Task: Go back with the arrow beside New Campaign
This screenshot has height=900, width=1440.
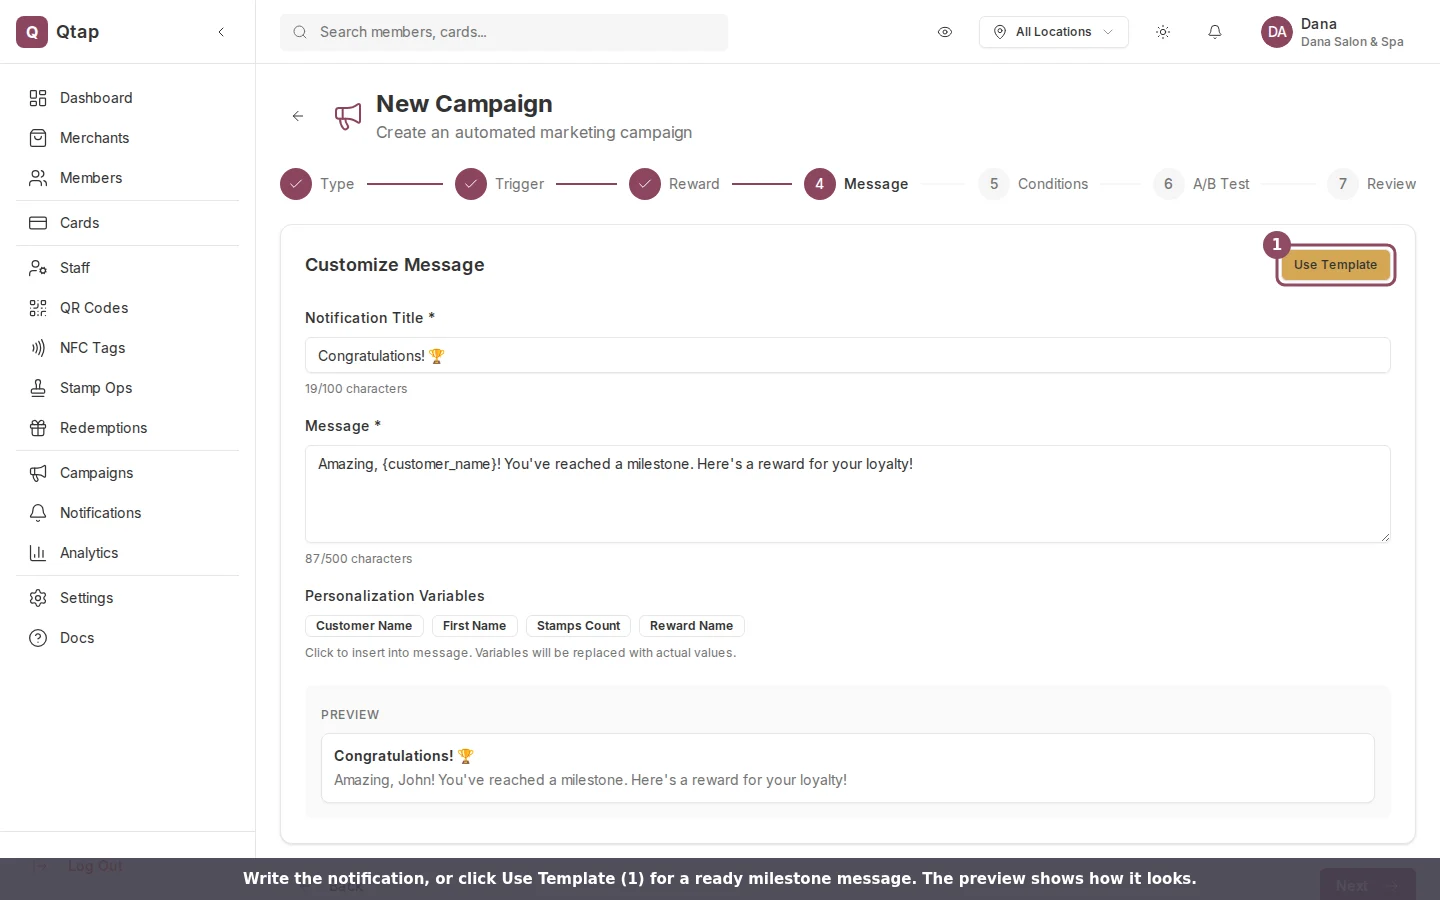Action: point(298,116)
